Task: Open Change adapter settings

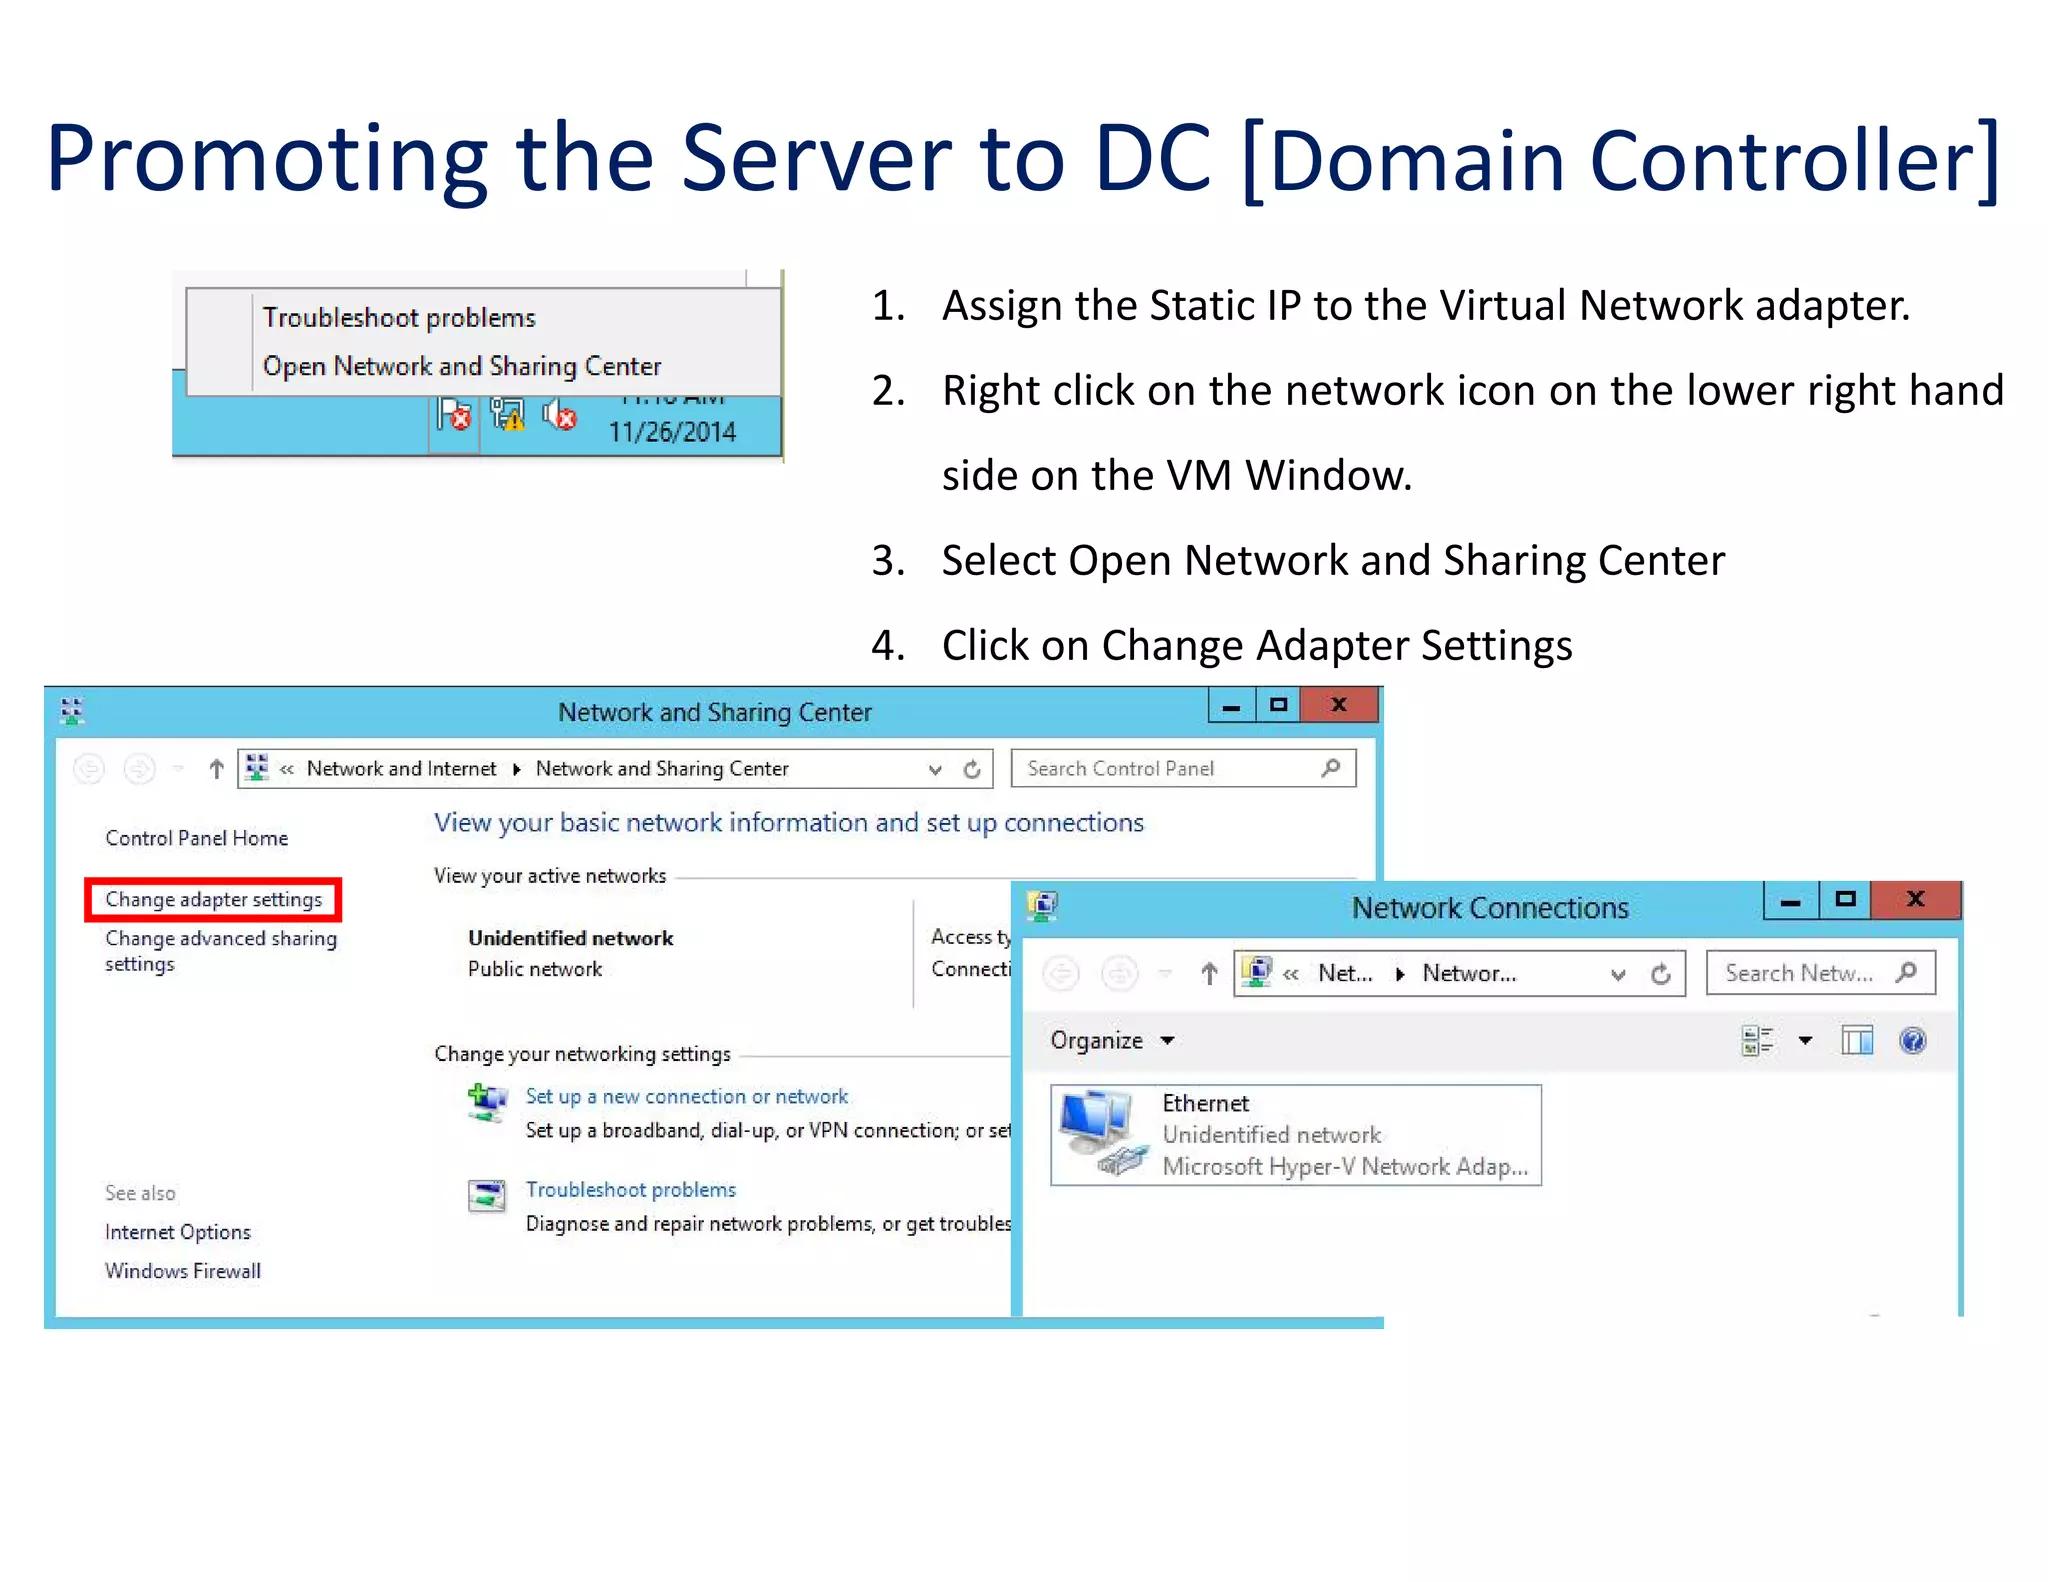Action: pyautogui.click(x=214, y=899)
